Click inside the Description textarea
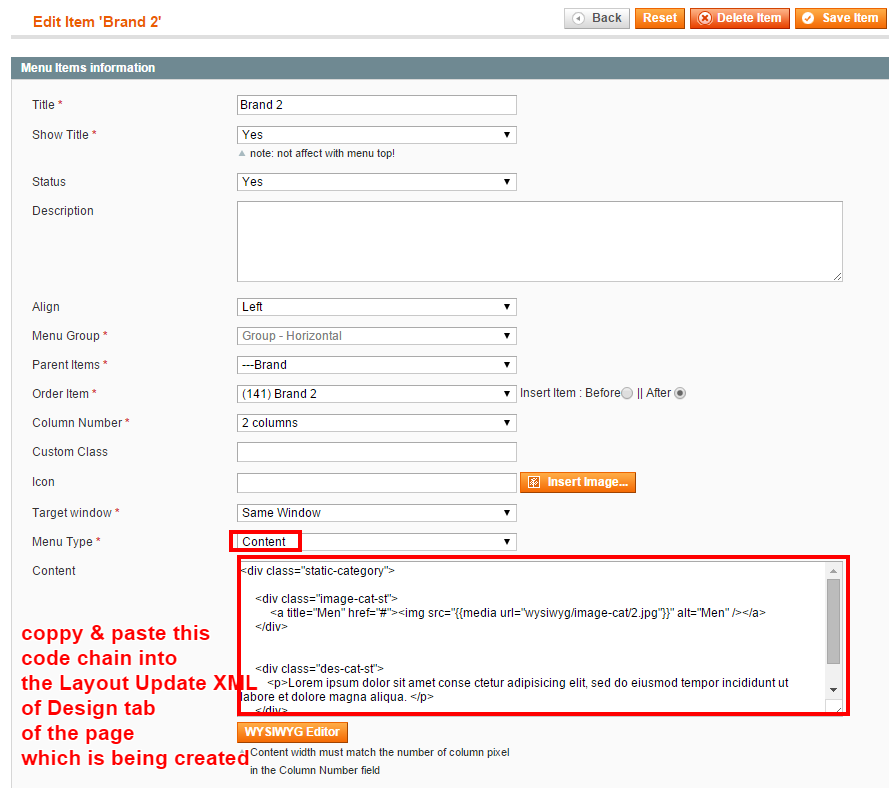The width and height of the screenshot is (889, 788). pyautogui.click(x=540, y=242)
